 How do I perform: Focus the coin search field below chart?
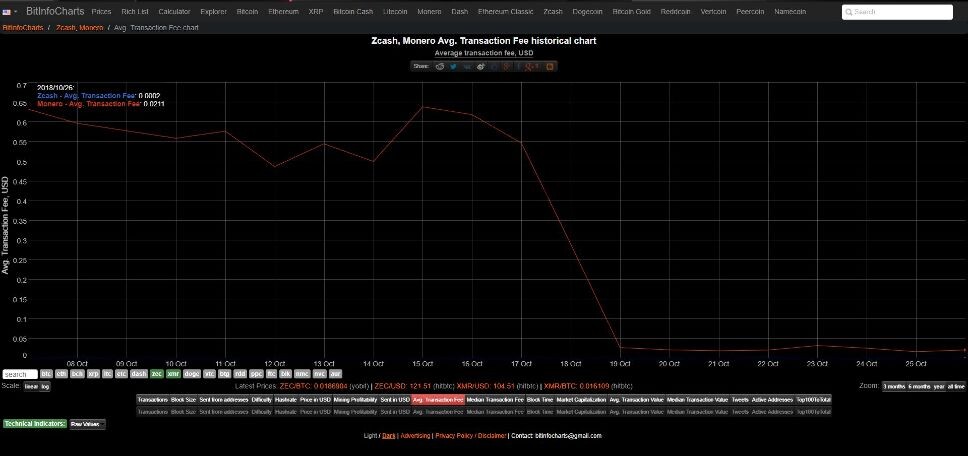[20, 375]
